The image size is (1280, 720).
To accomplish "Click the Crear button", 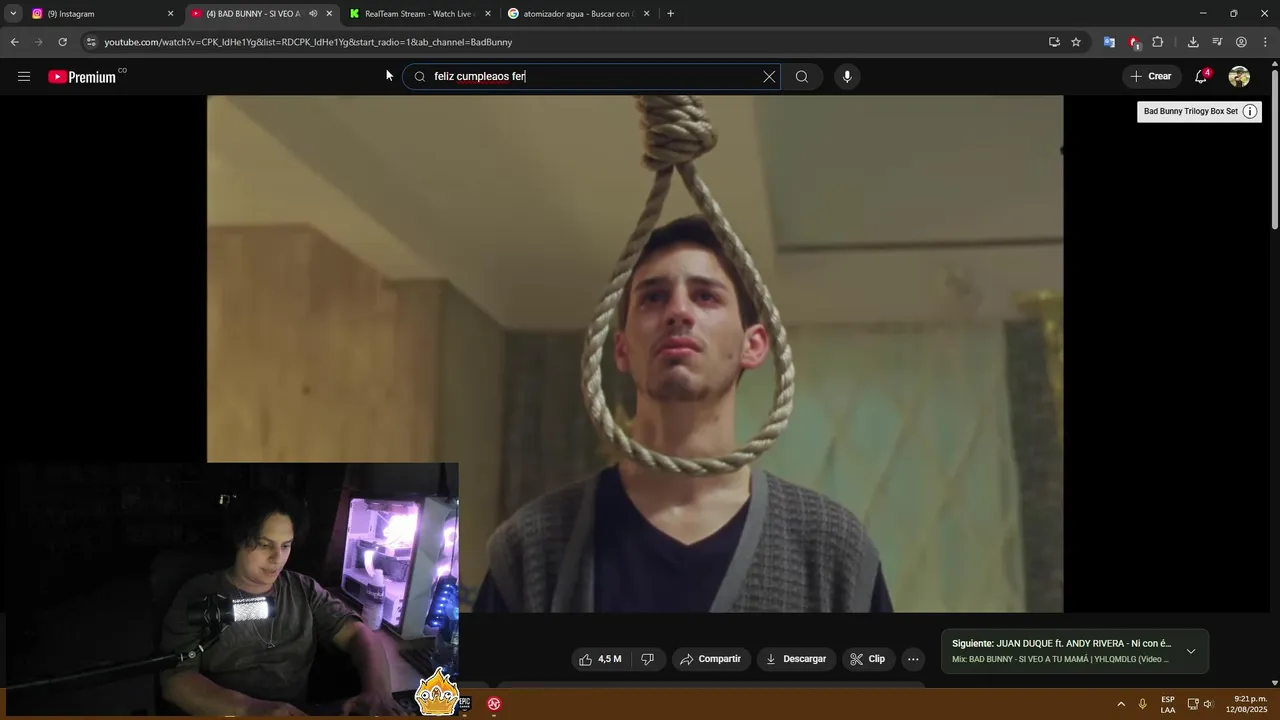I will pyautogui.click(x=1151, y=77).
